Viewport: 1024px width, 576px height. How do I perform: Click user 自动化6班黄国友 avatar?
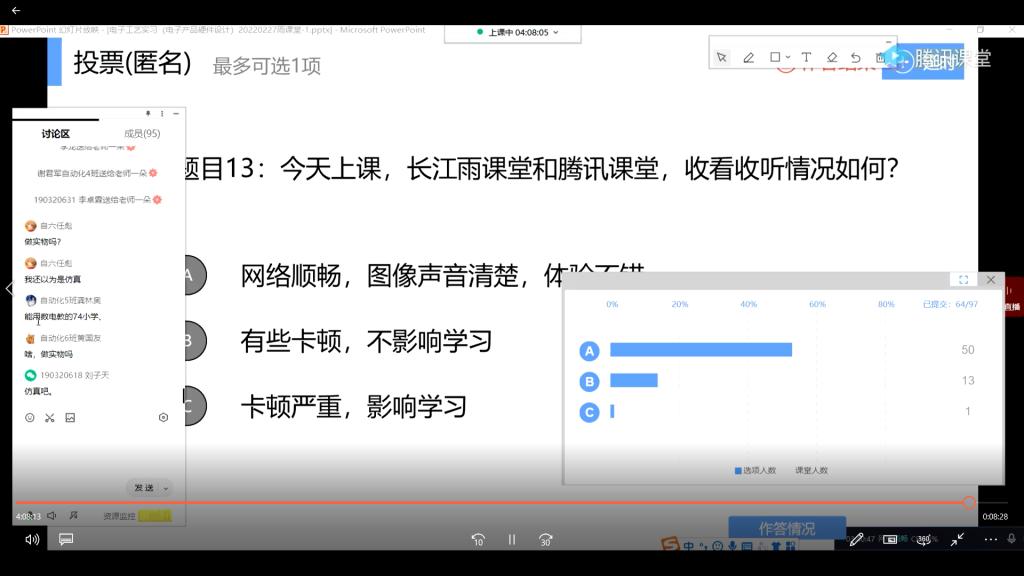pos(30,338)
